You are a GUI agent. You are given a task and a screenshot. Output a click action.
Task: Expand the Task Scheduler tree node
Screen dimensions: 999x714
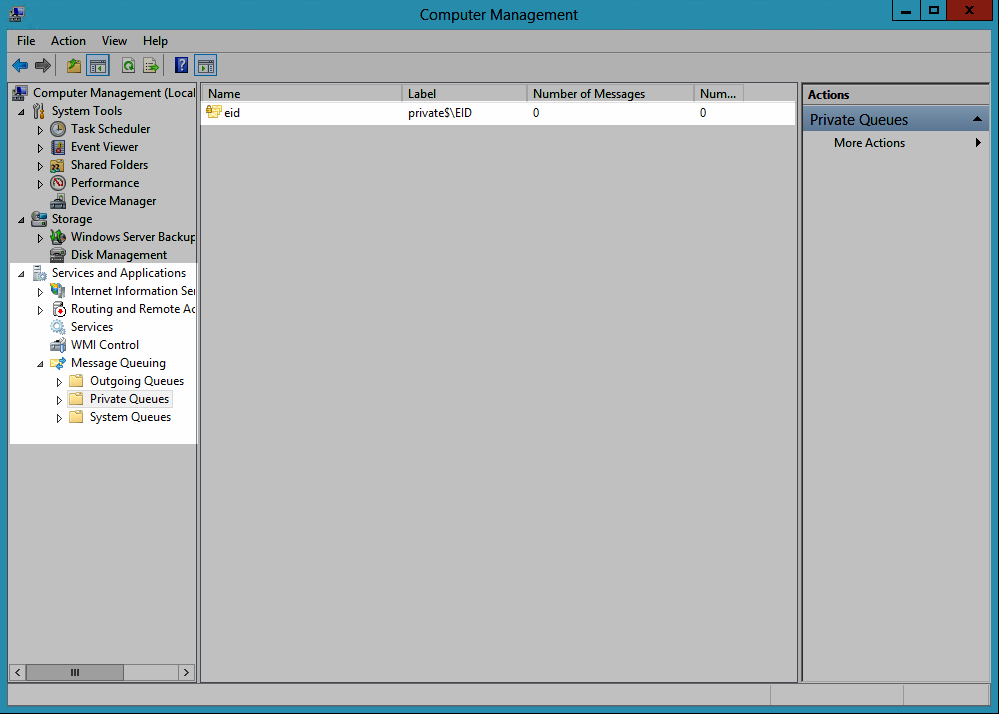pos(40,130)
